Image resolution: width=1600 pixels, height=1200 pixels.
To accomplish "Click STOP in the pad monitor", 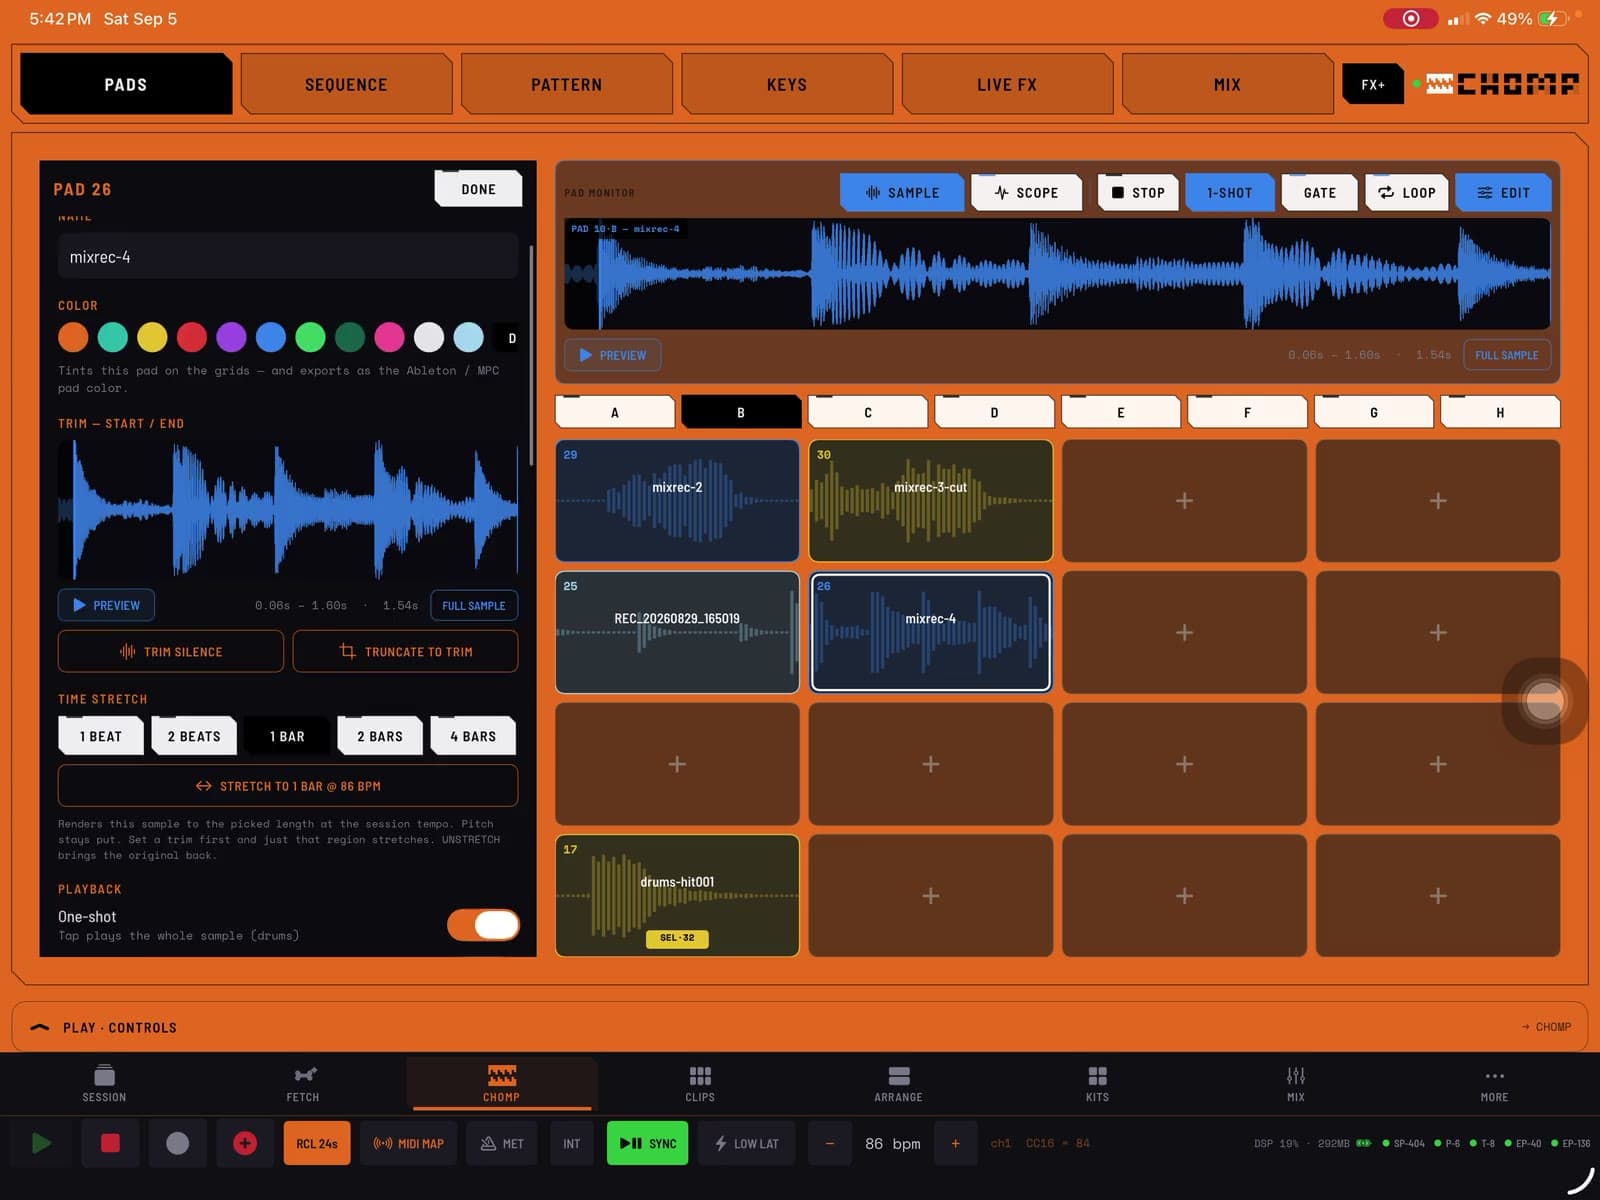I will tap(1138, 192).
